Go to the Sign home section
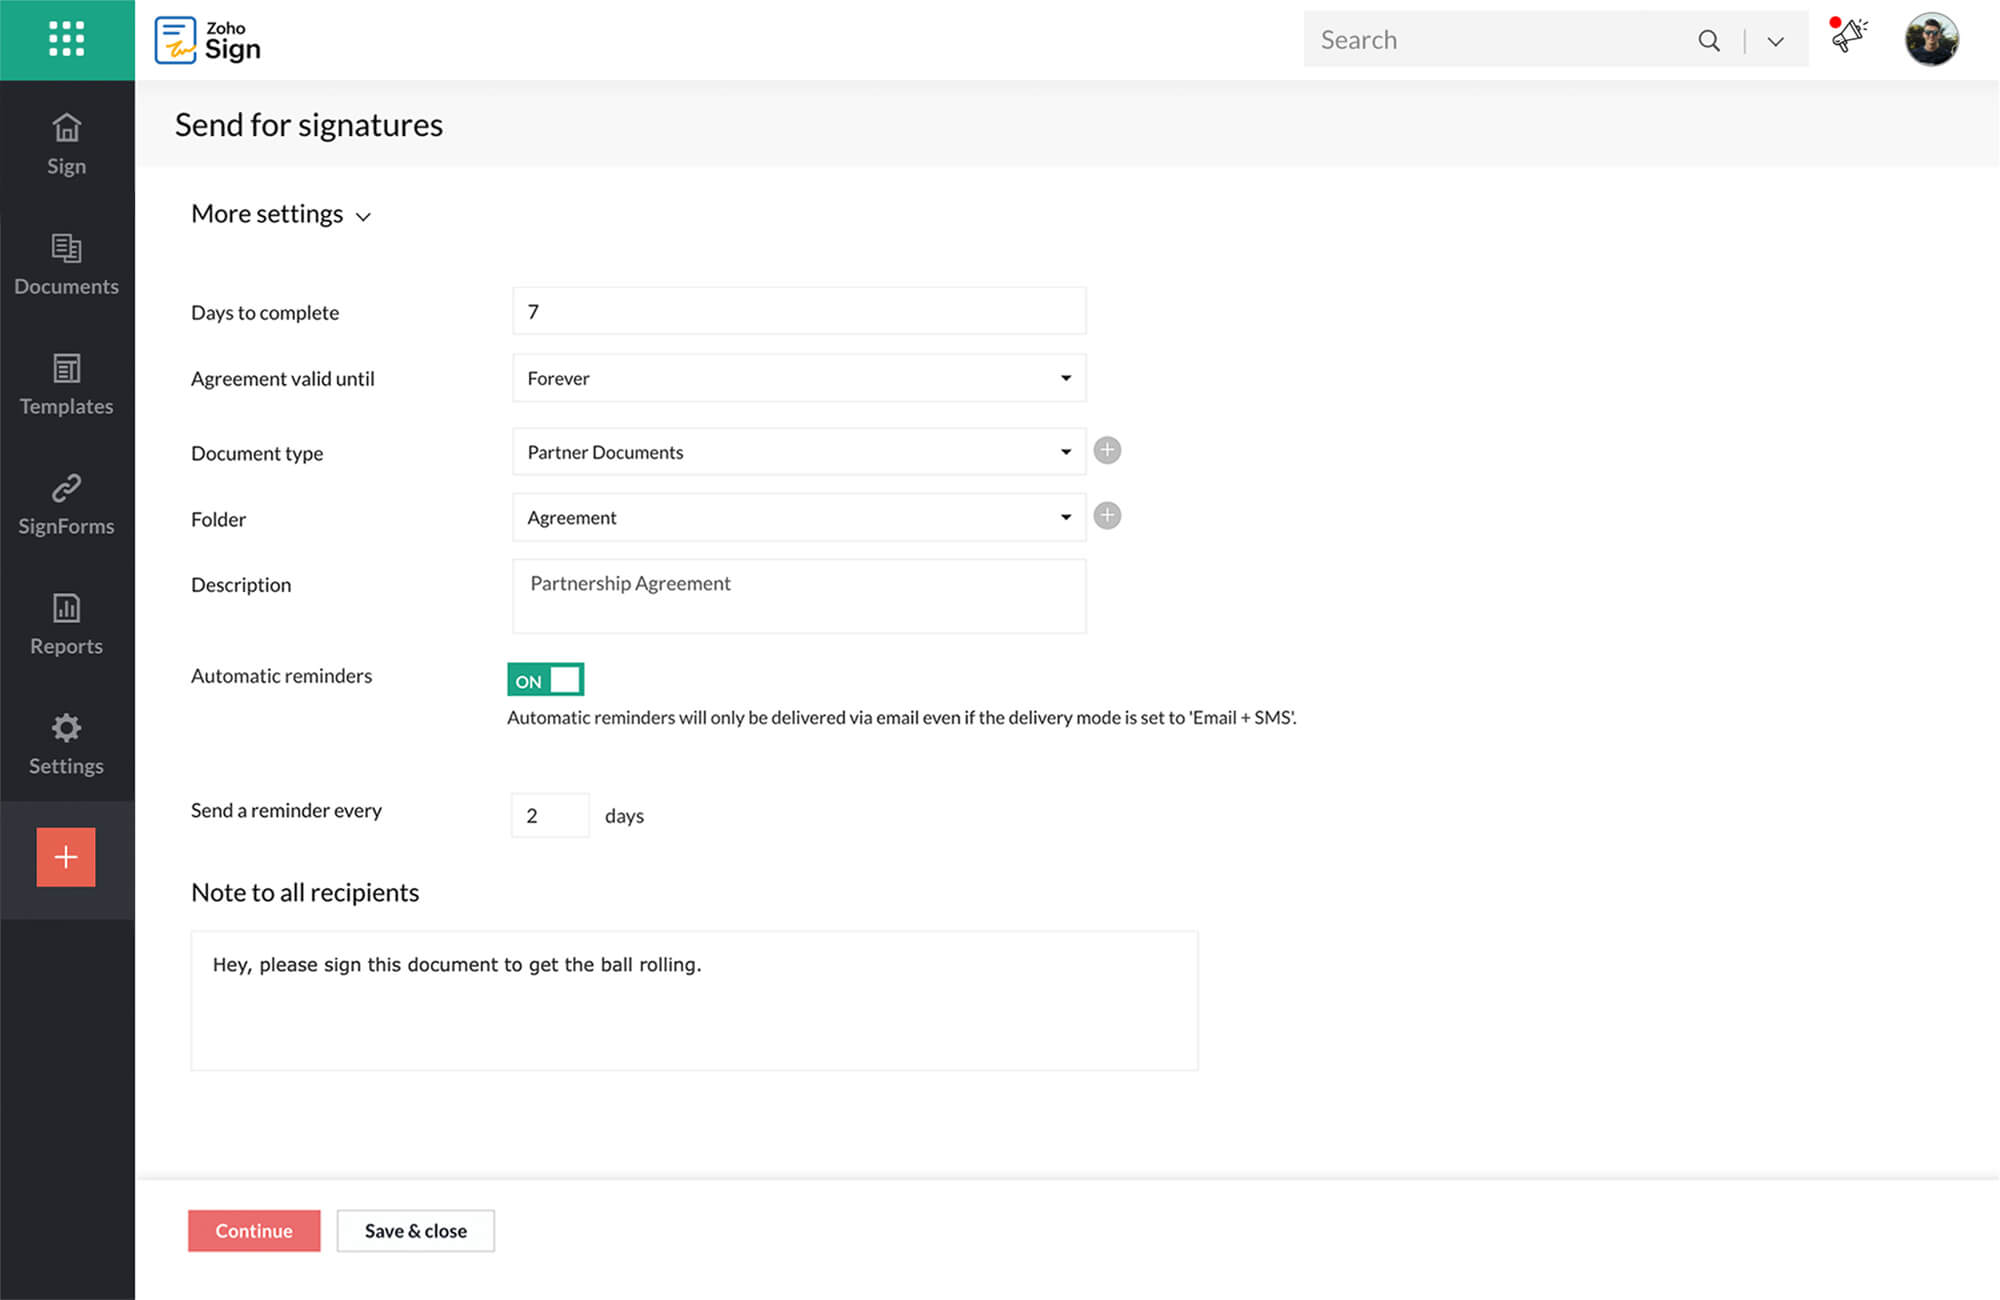Screen dimensions: 2000x1300 click(66, 144)
